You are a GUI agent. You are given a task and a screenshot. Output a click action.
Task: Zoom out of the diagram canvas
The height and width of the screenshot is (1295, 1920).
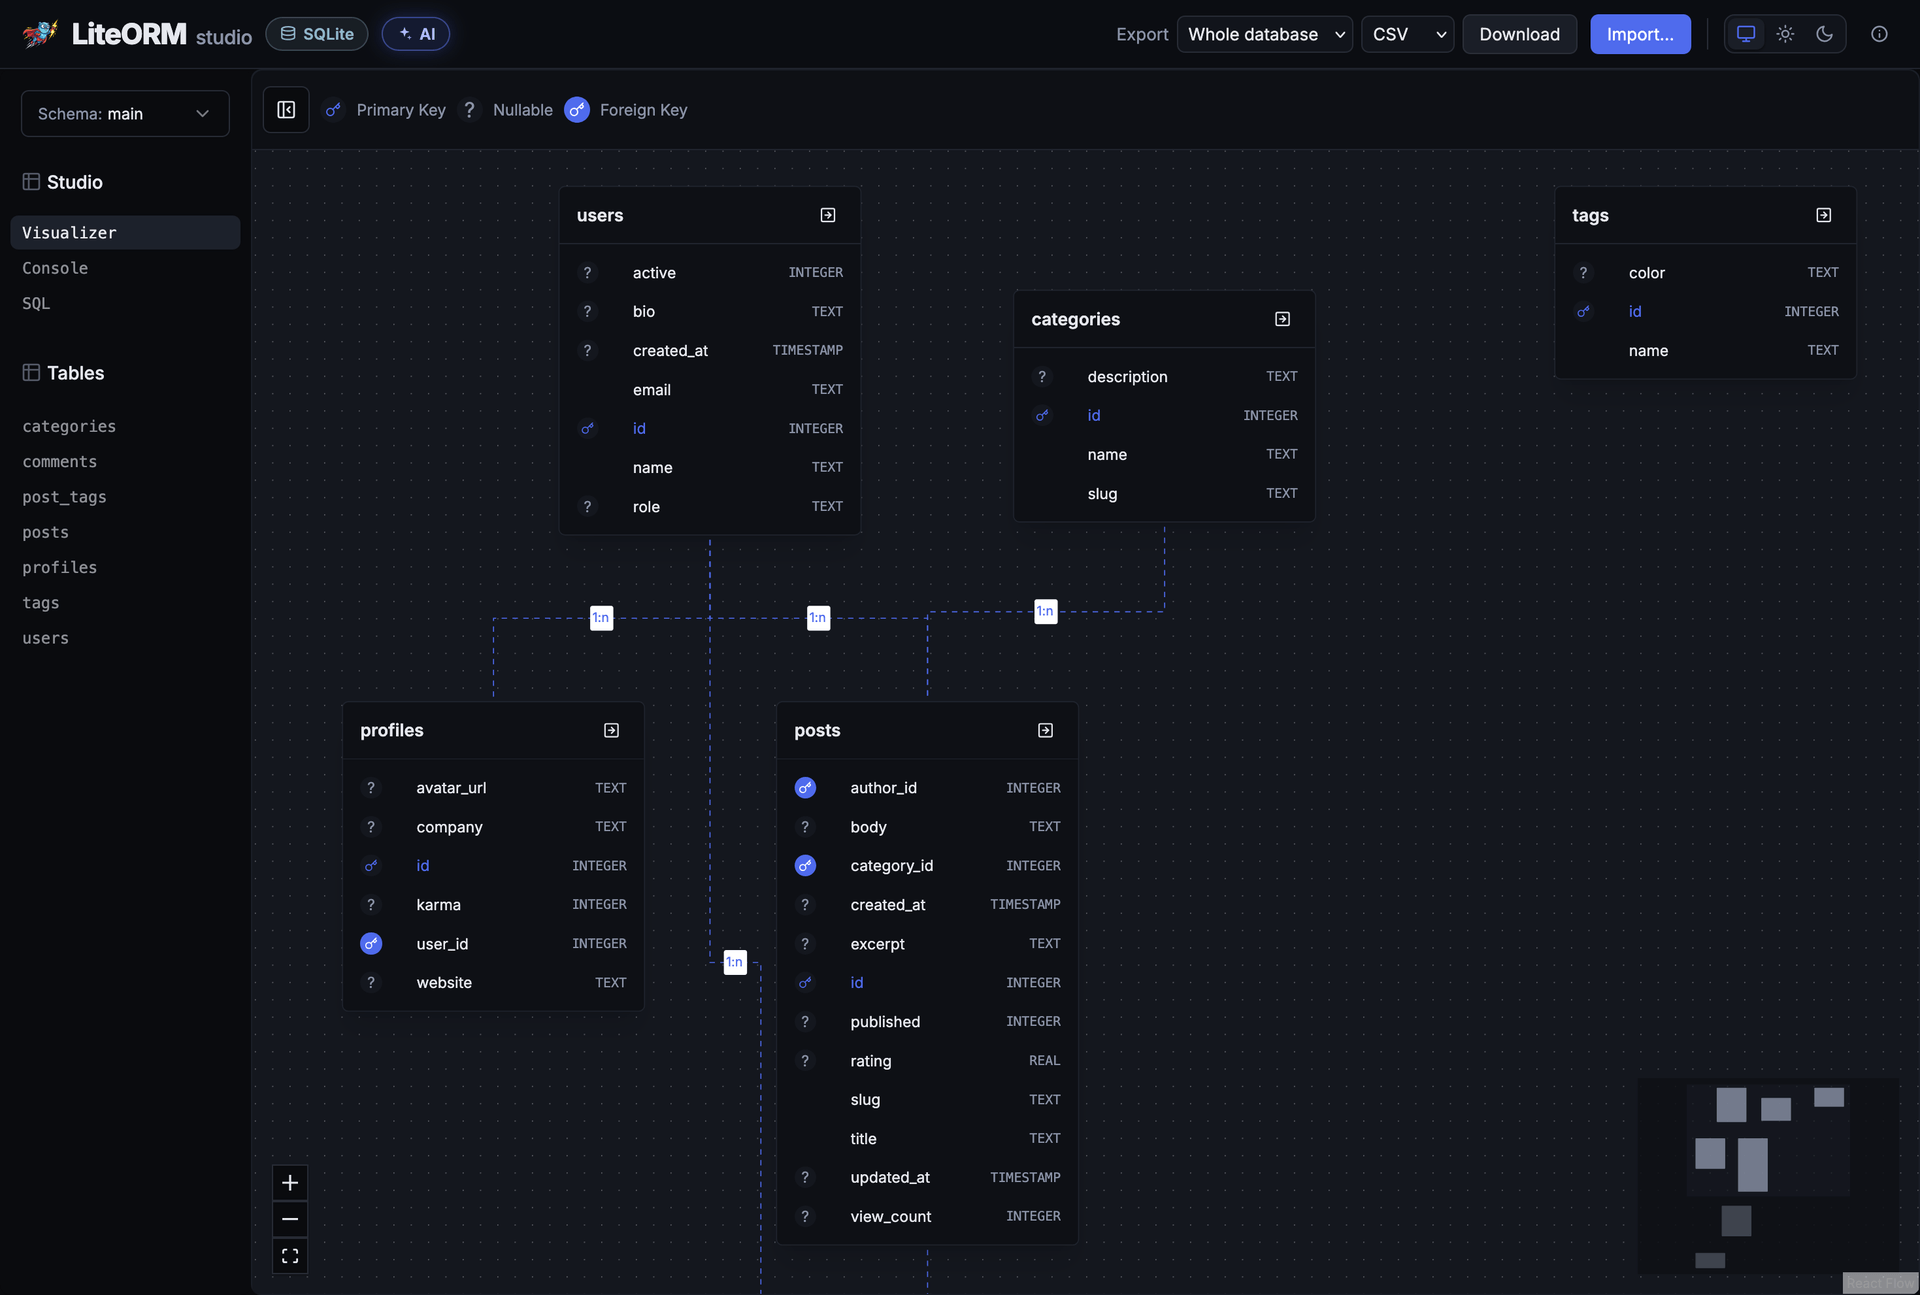coord(290,1219)
